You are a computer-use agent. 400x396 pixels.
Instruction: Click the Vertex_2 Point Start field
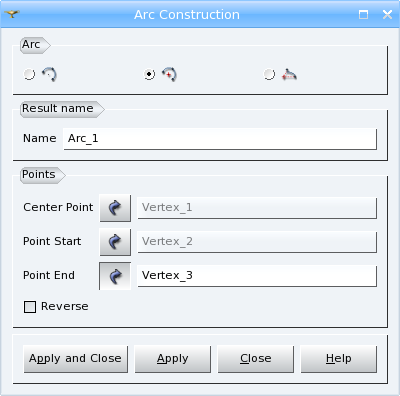point(257,242)
